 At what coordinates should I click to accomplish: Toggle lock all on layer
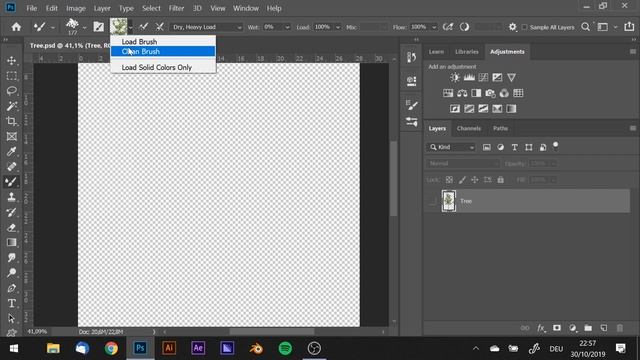(x=501, y=180)
